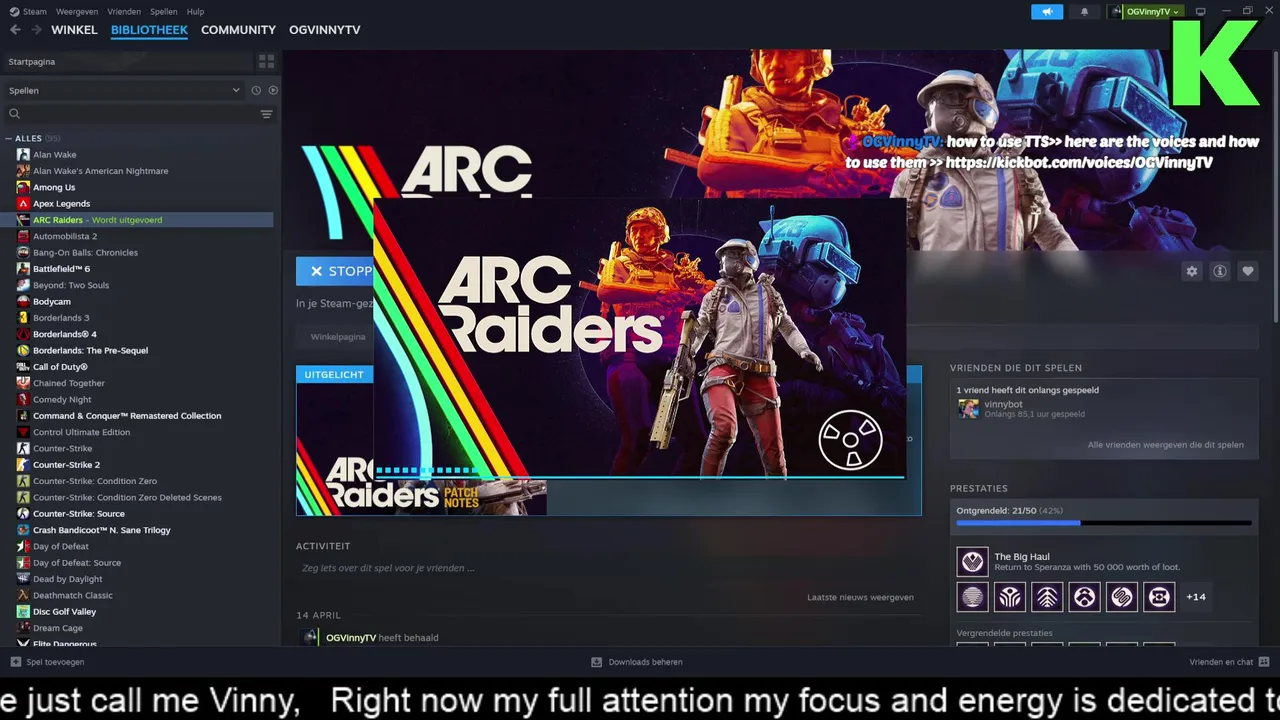Expand the Spellen category dropdown
Image resolution: width=1280 pixels, height=720 pixels.
point(125,90)
